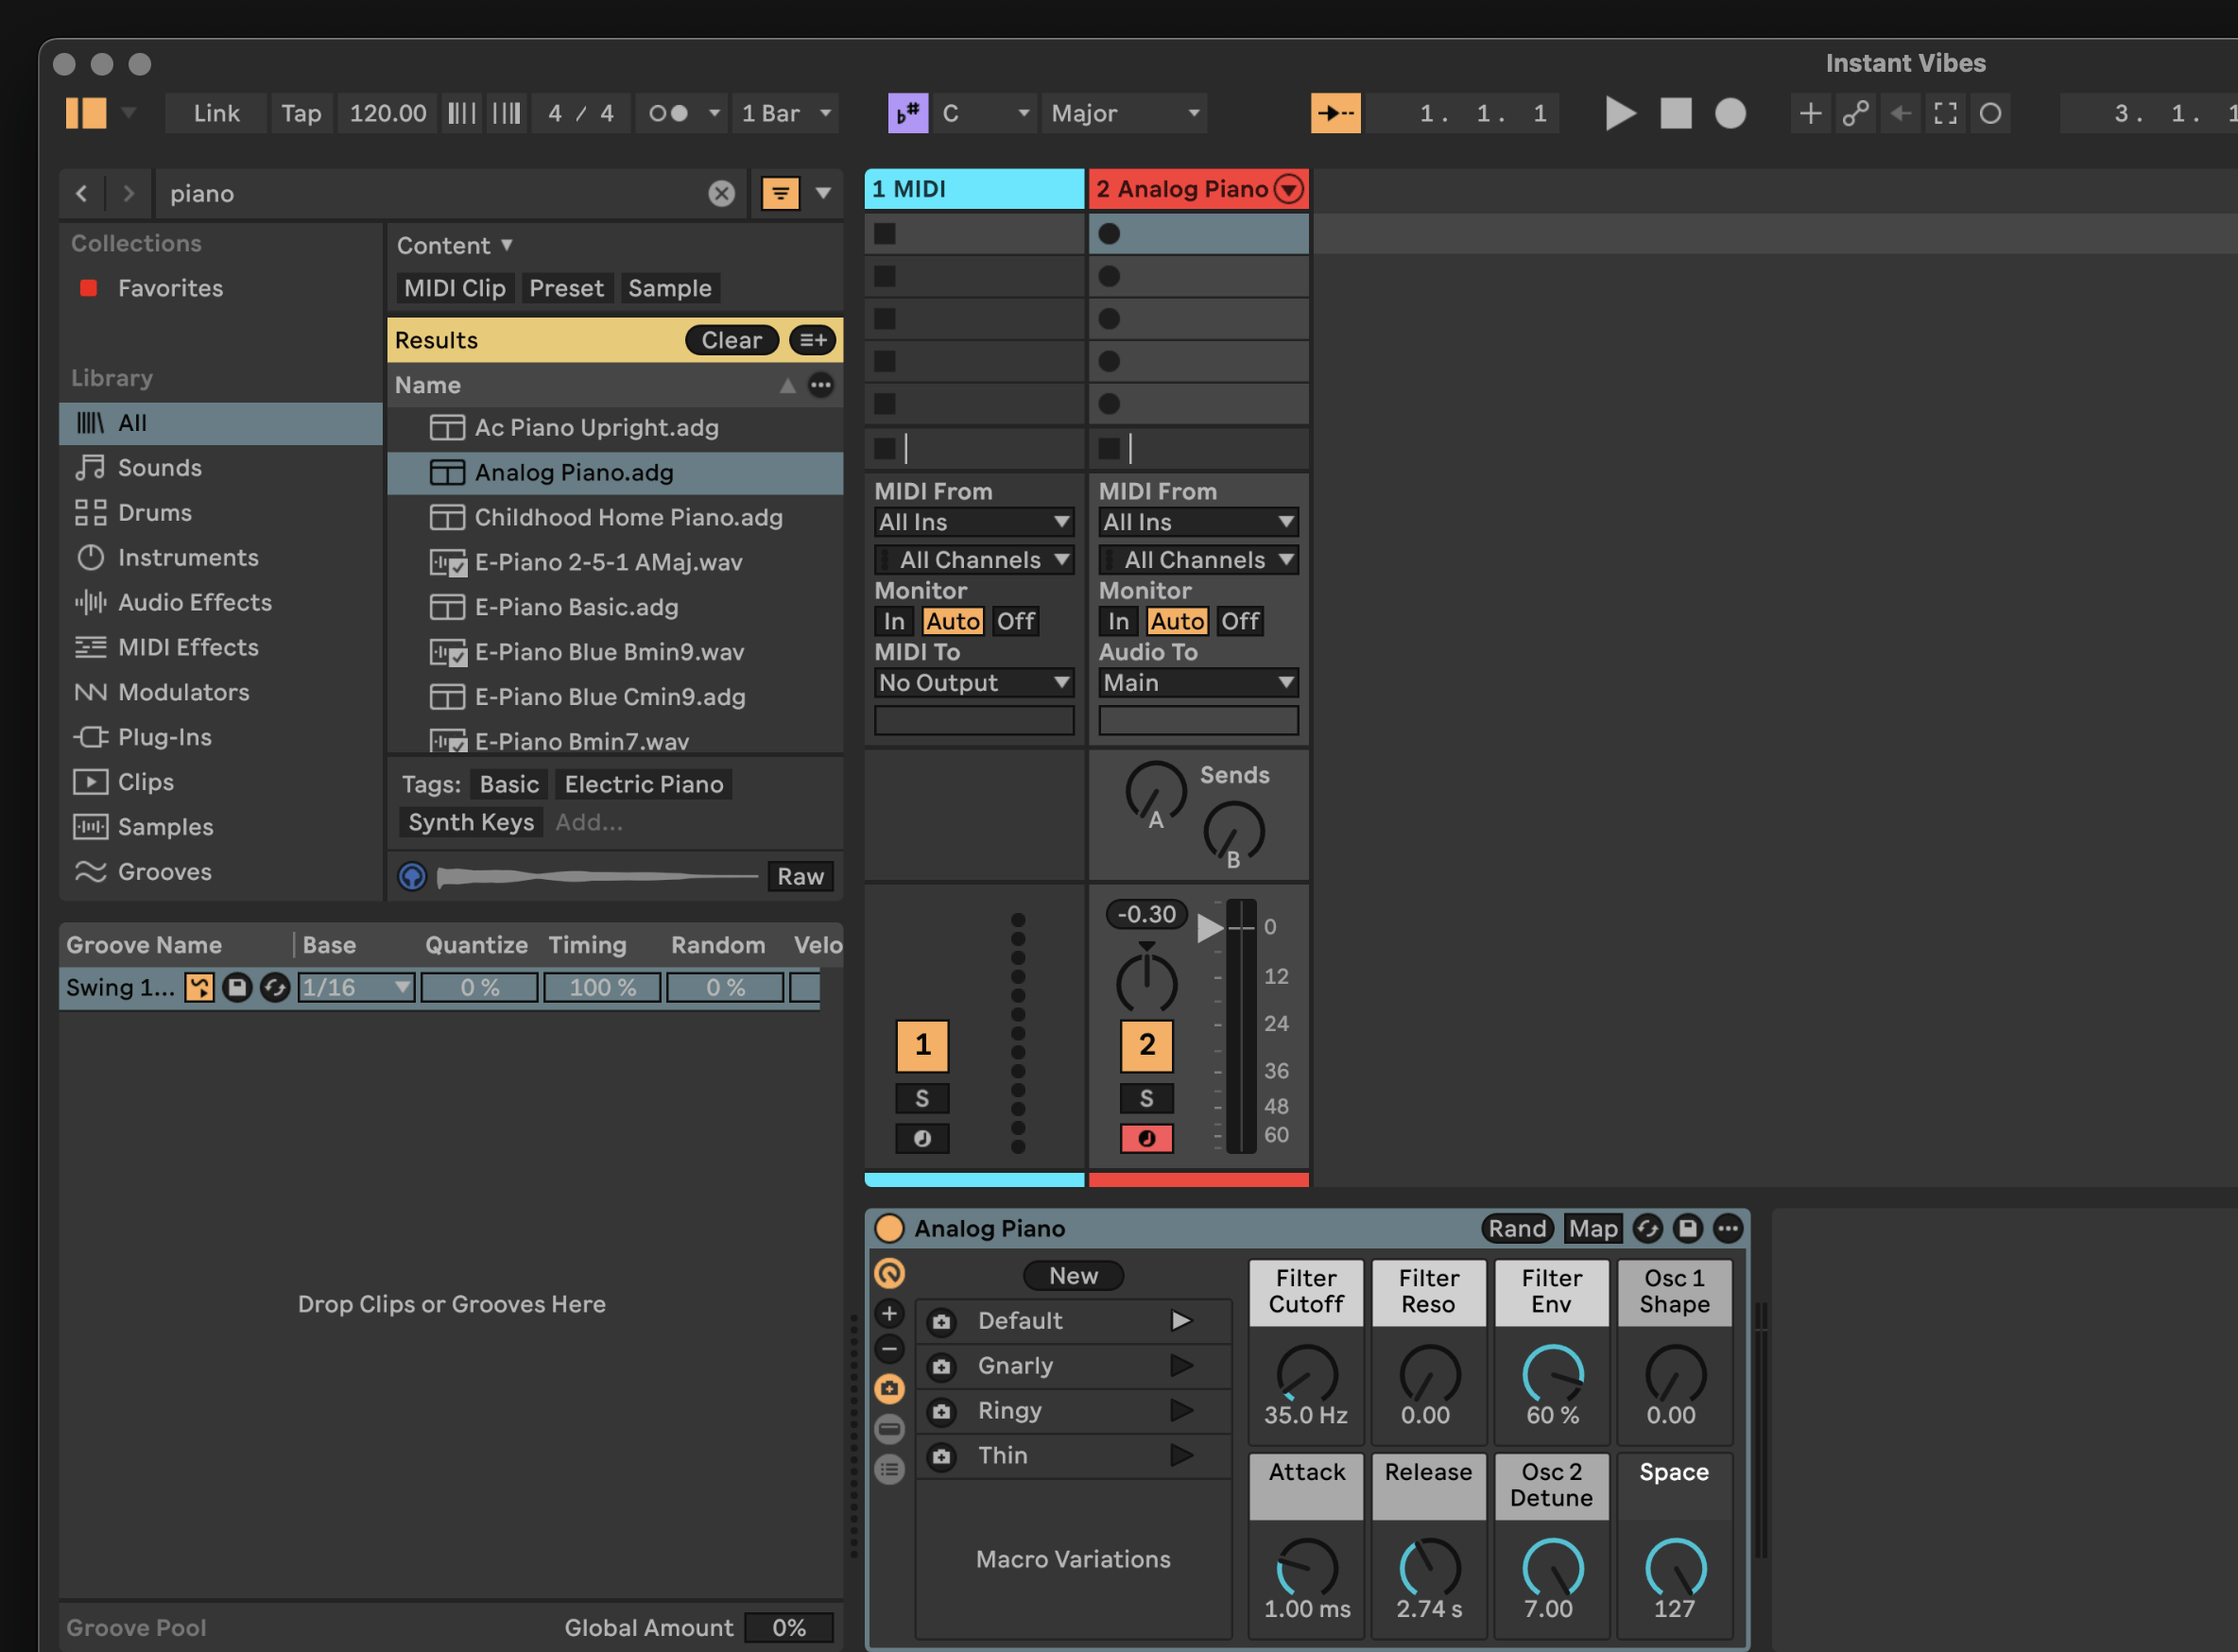The width and height of the screenshot is (2238, 1652).
Task: Toggle the browser preview headphone icon
Action: coord(412,877)
